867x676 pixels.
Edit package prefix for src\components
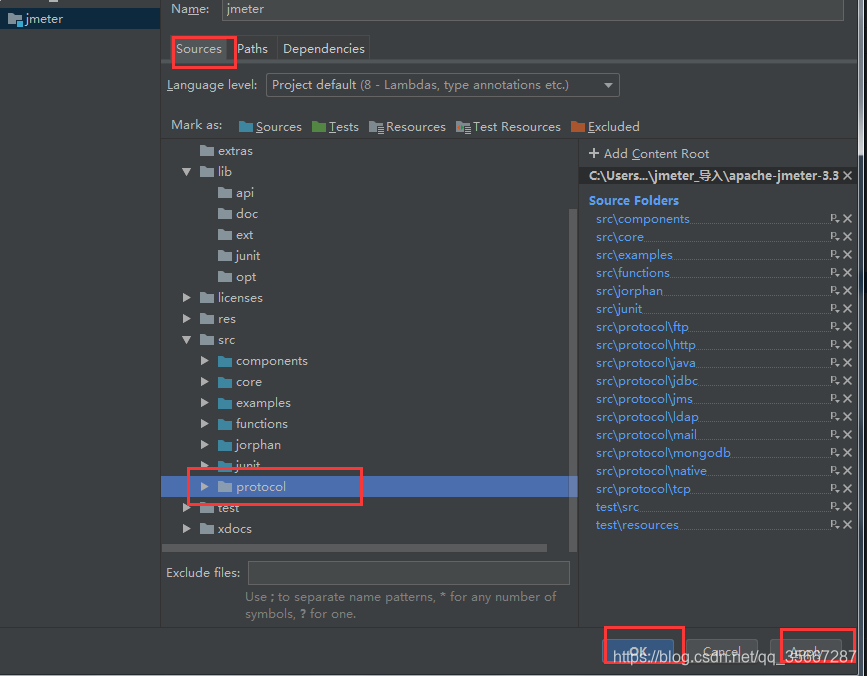(835, 219)
